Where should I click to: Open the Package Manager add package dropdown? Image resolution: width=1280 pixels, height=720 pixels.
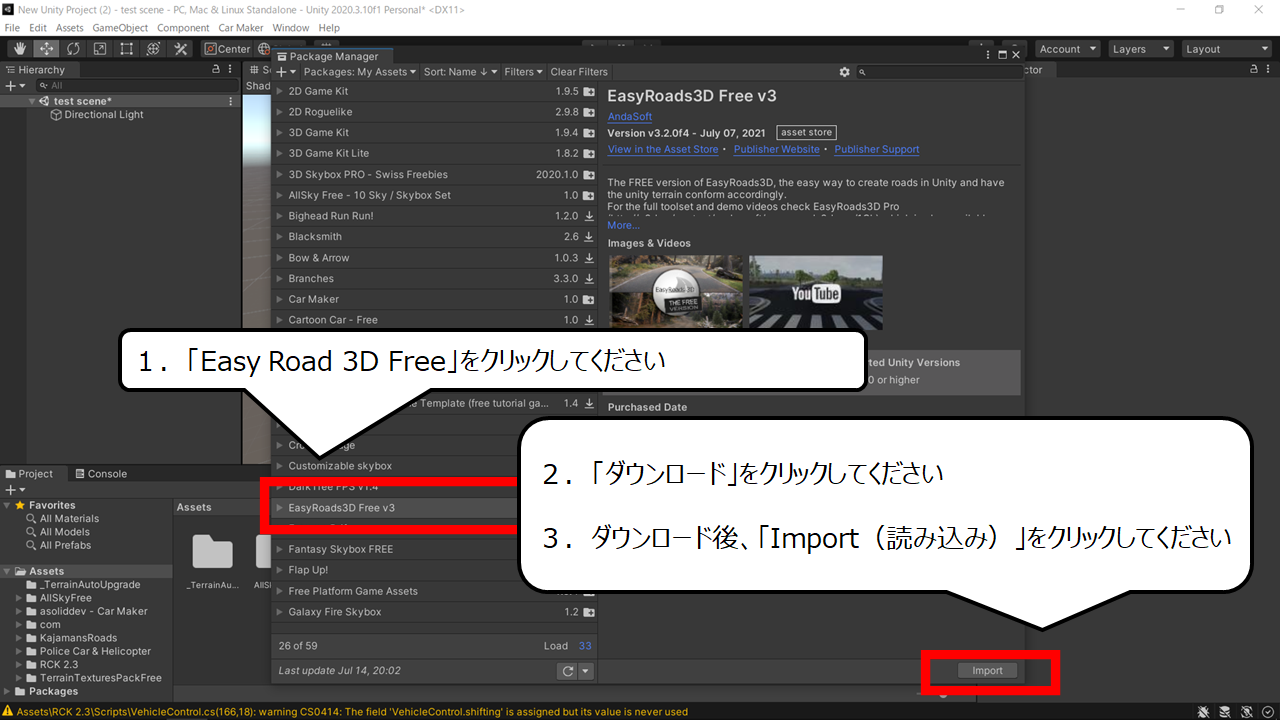(287, 72)
